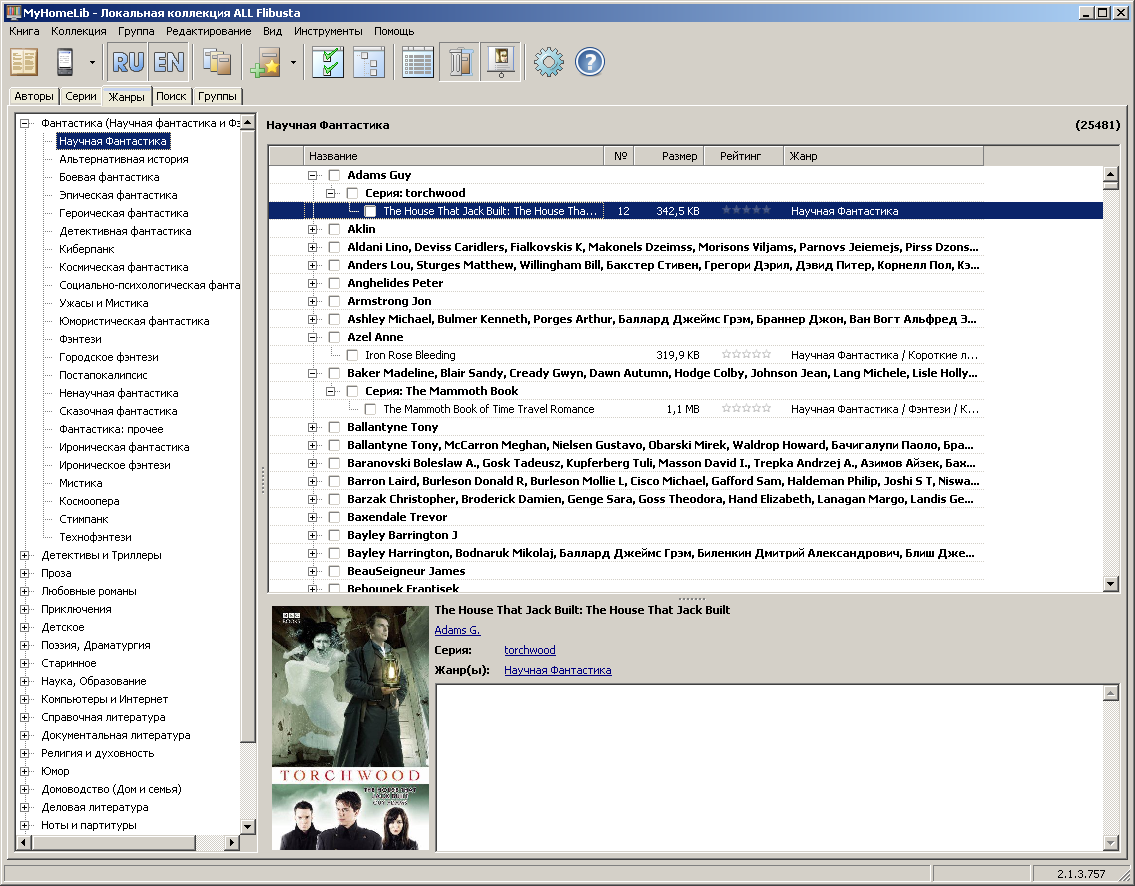The image size is (1135, 886).
Task: Expand the Aklin author node
Action: 313,229
